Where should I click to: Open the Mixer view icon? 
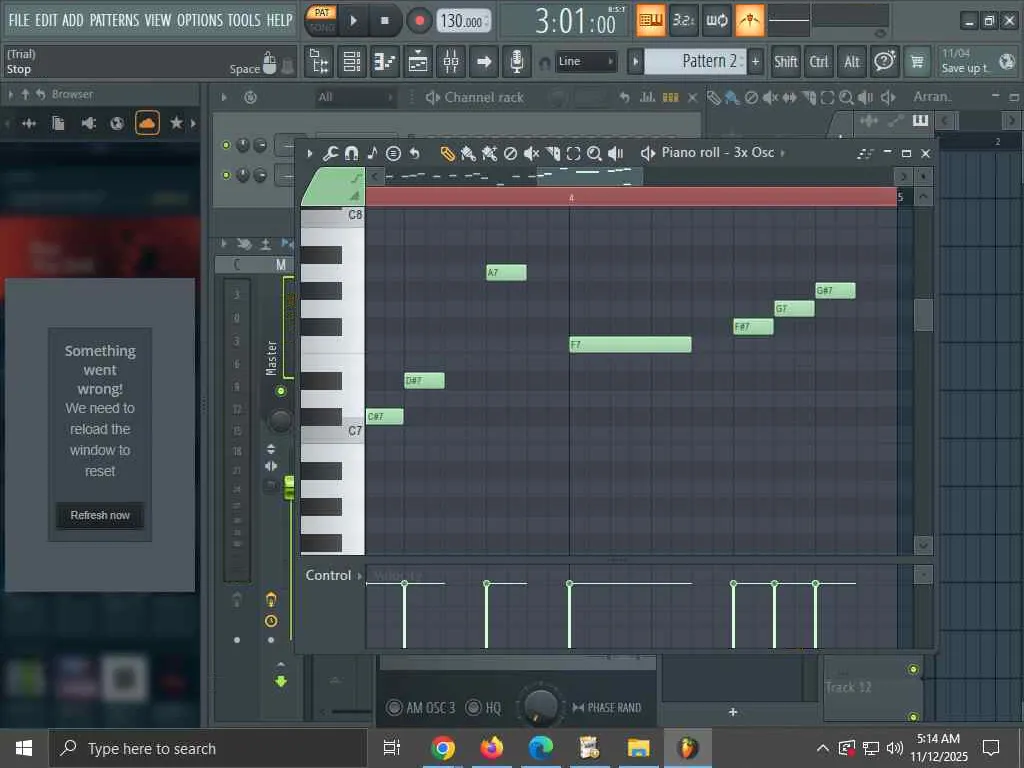tap(451, 62)
